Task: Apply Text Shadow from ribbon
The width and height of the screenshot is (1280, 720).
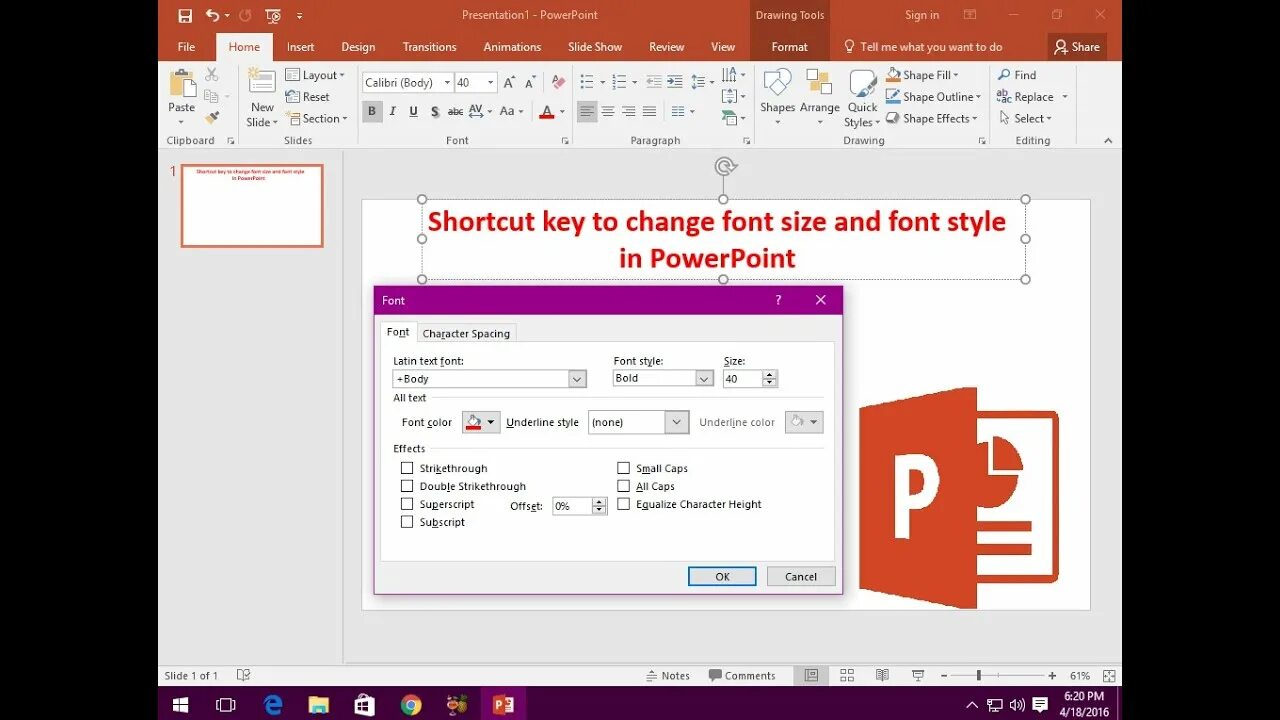Action: 434,112
